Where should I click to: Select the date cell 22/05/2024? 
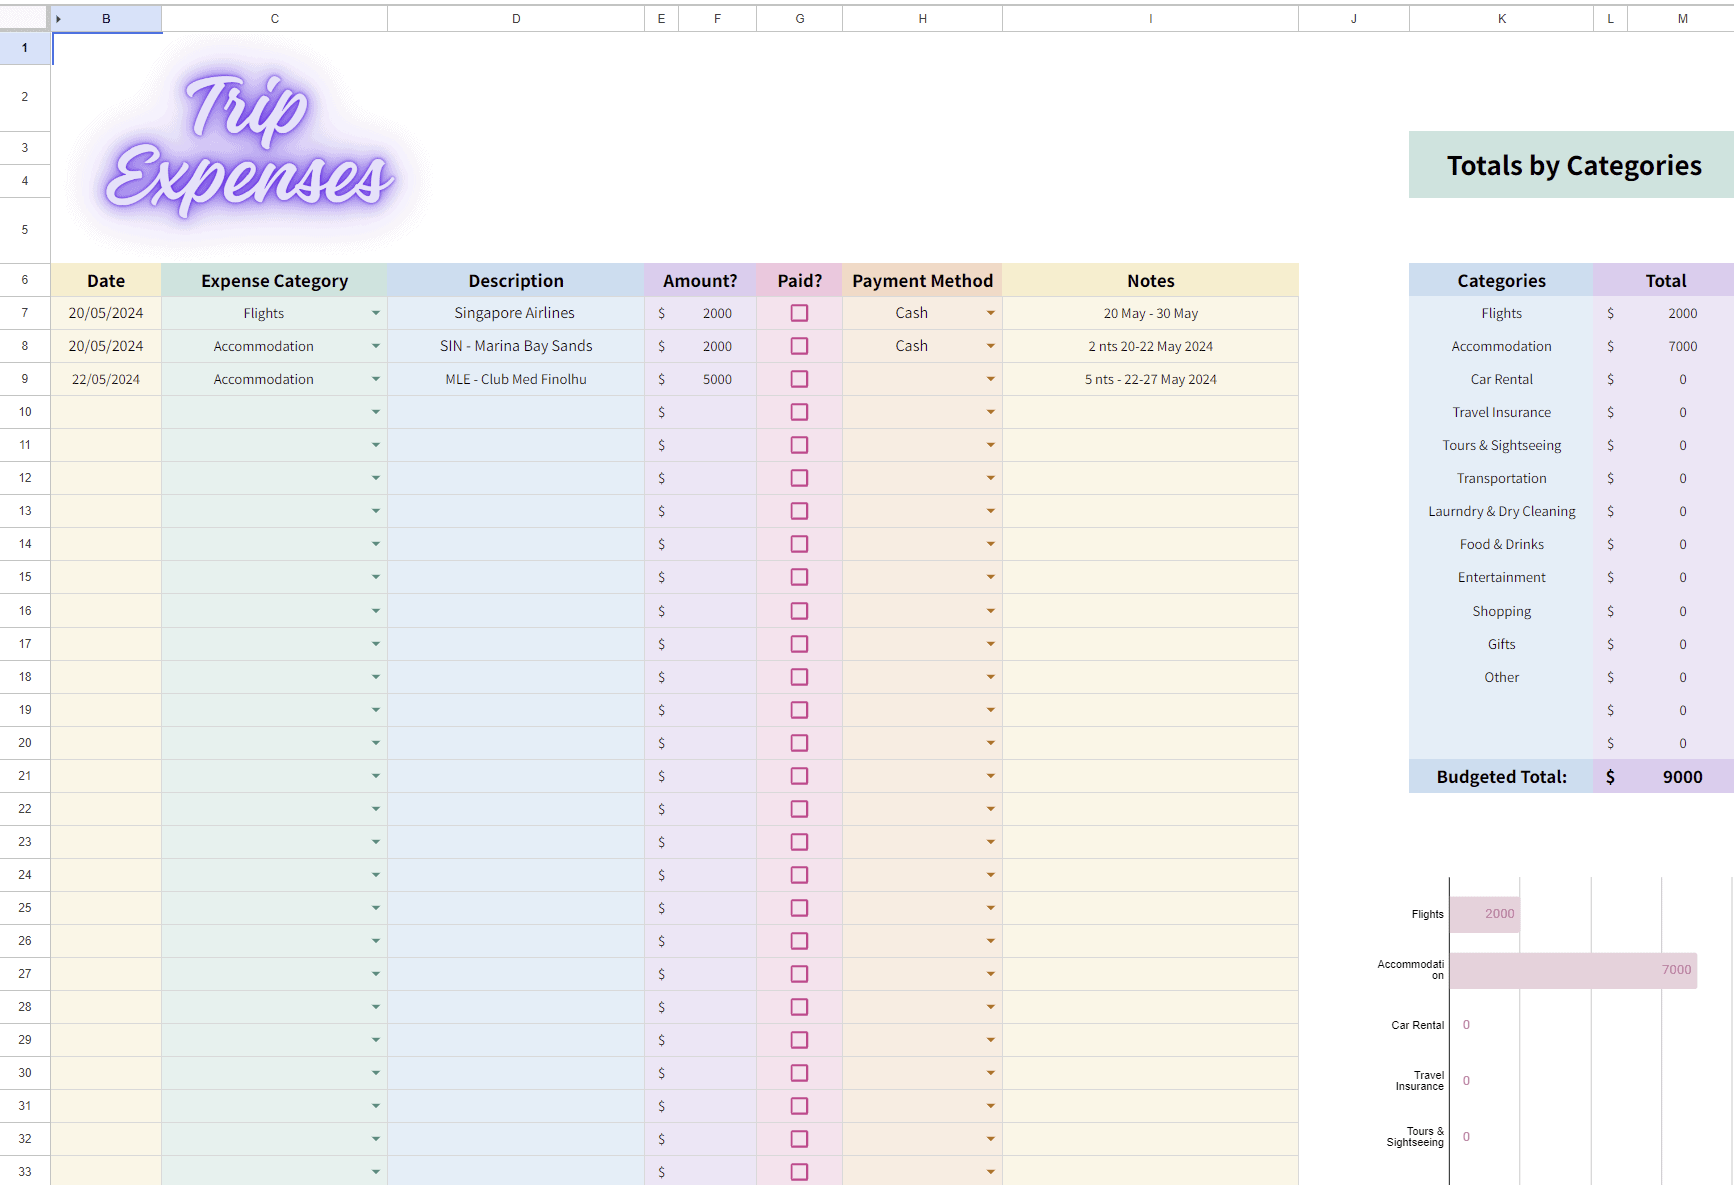tap(106, 379)
